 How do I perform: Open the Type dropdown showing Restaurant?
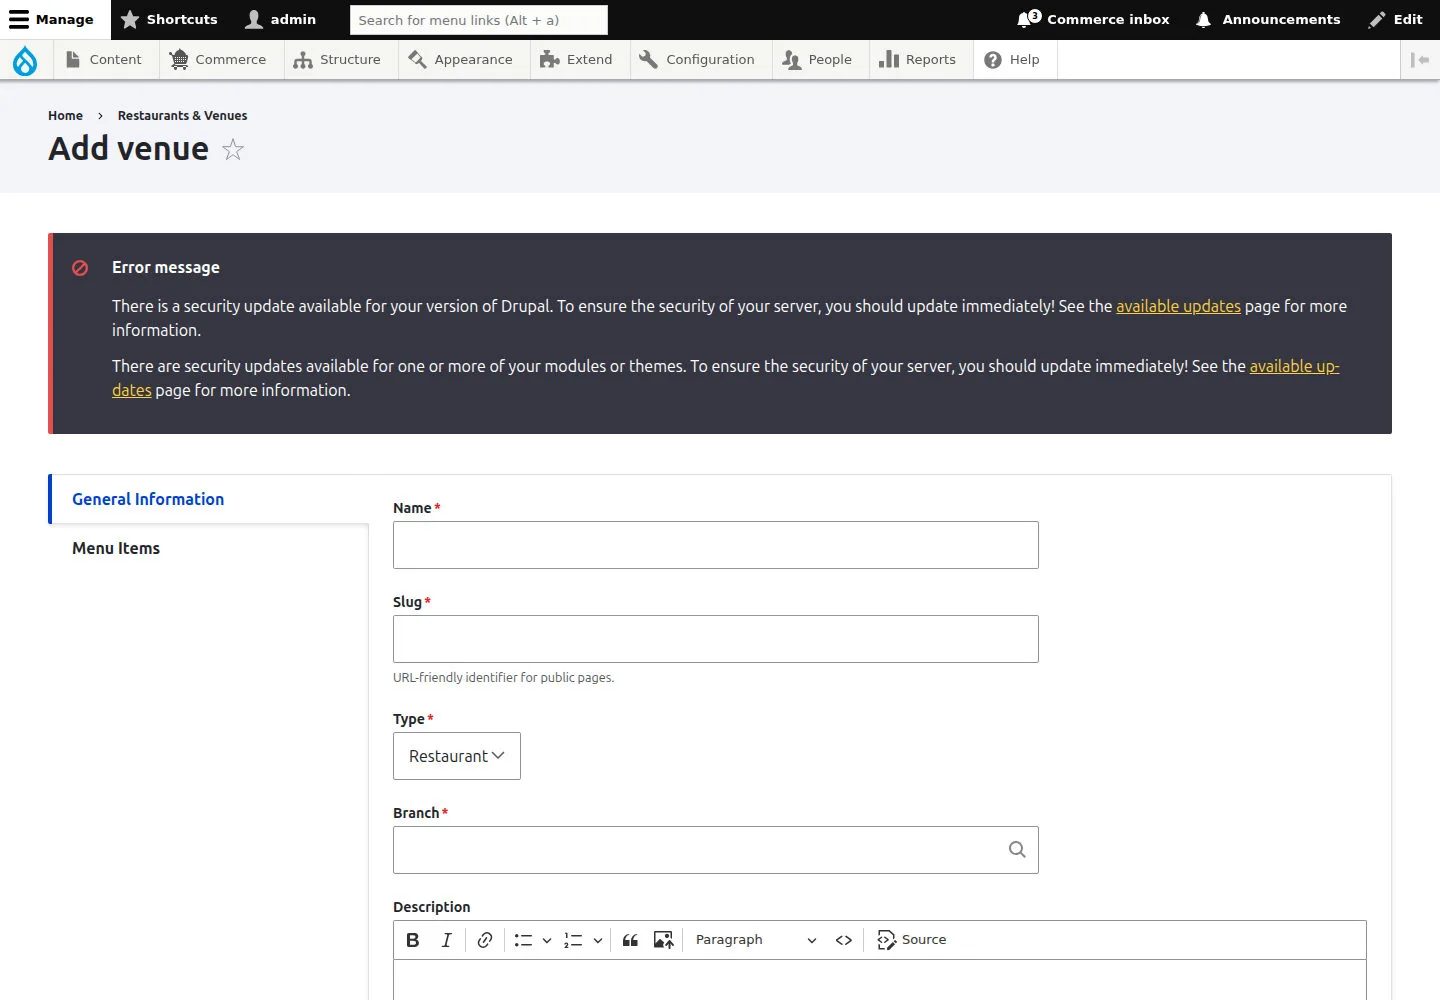457,756
